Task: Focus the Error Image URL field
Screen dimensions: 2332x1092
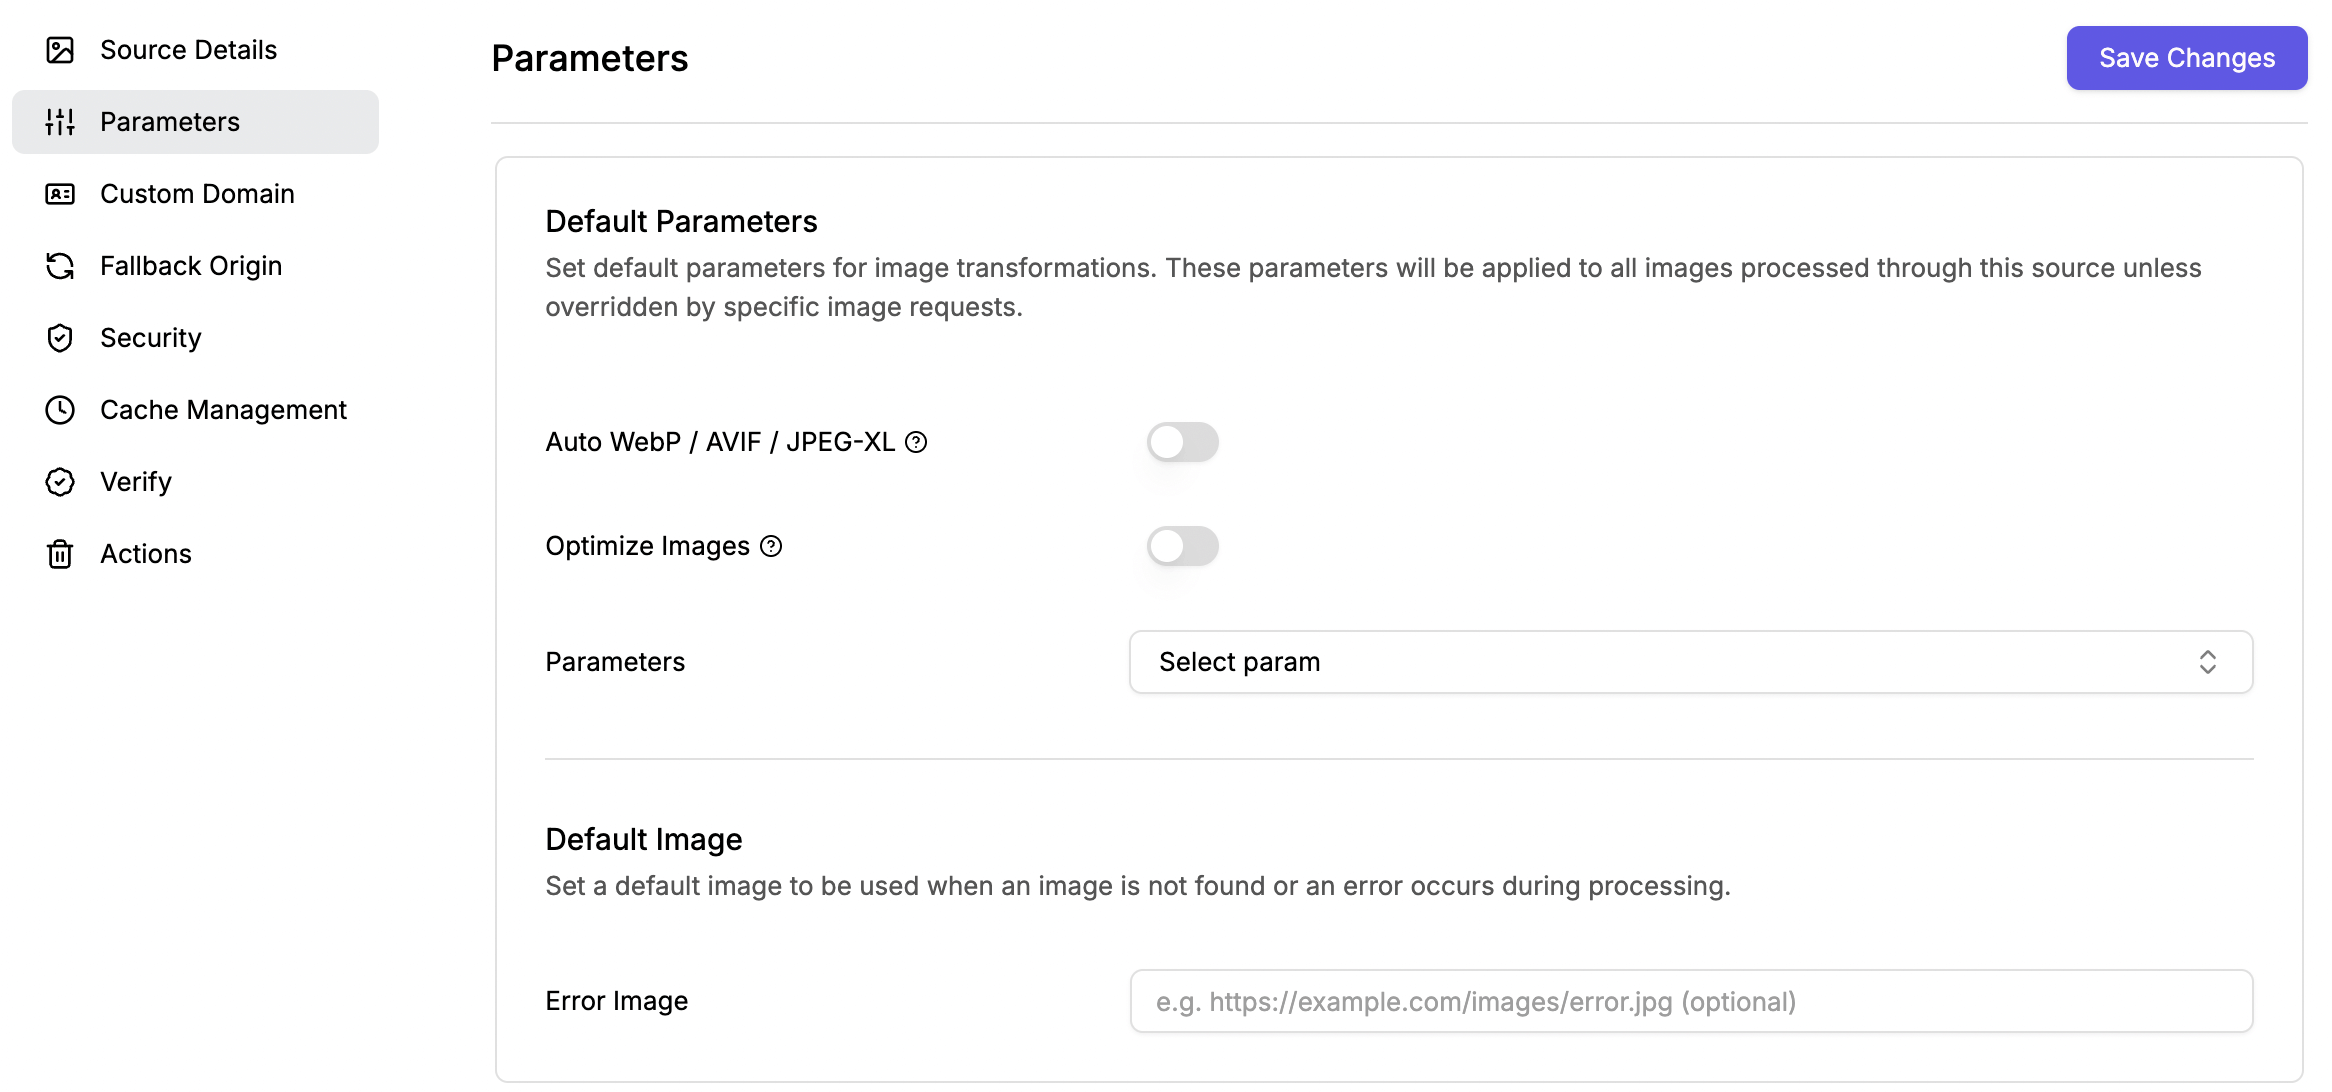Action: point(1691,1001)
